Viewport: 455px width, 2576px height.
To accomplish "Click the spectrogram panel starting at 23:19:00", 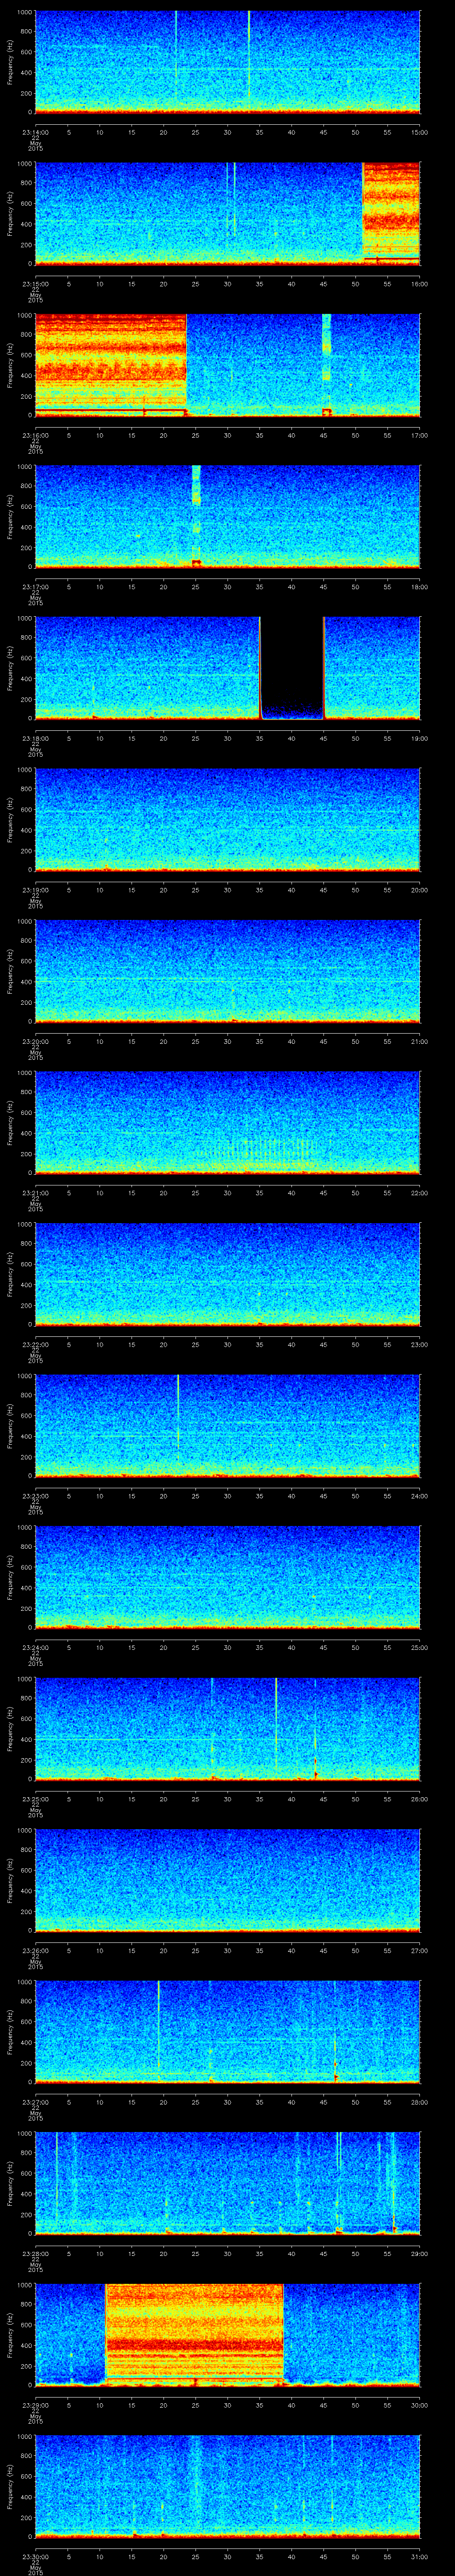I will (x=227, y=820).
